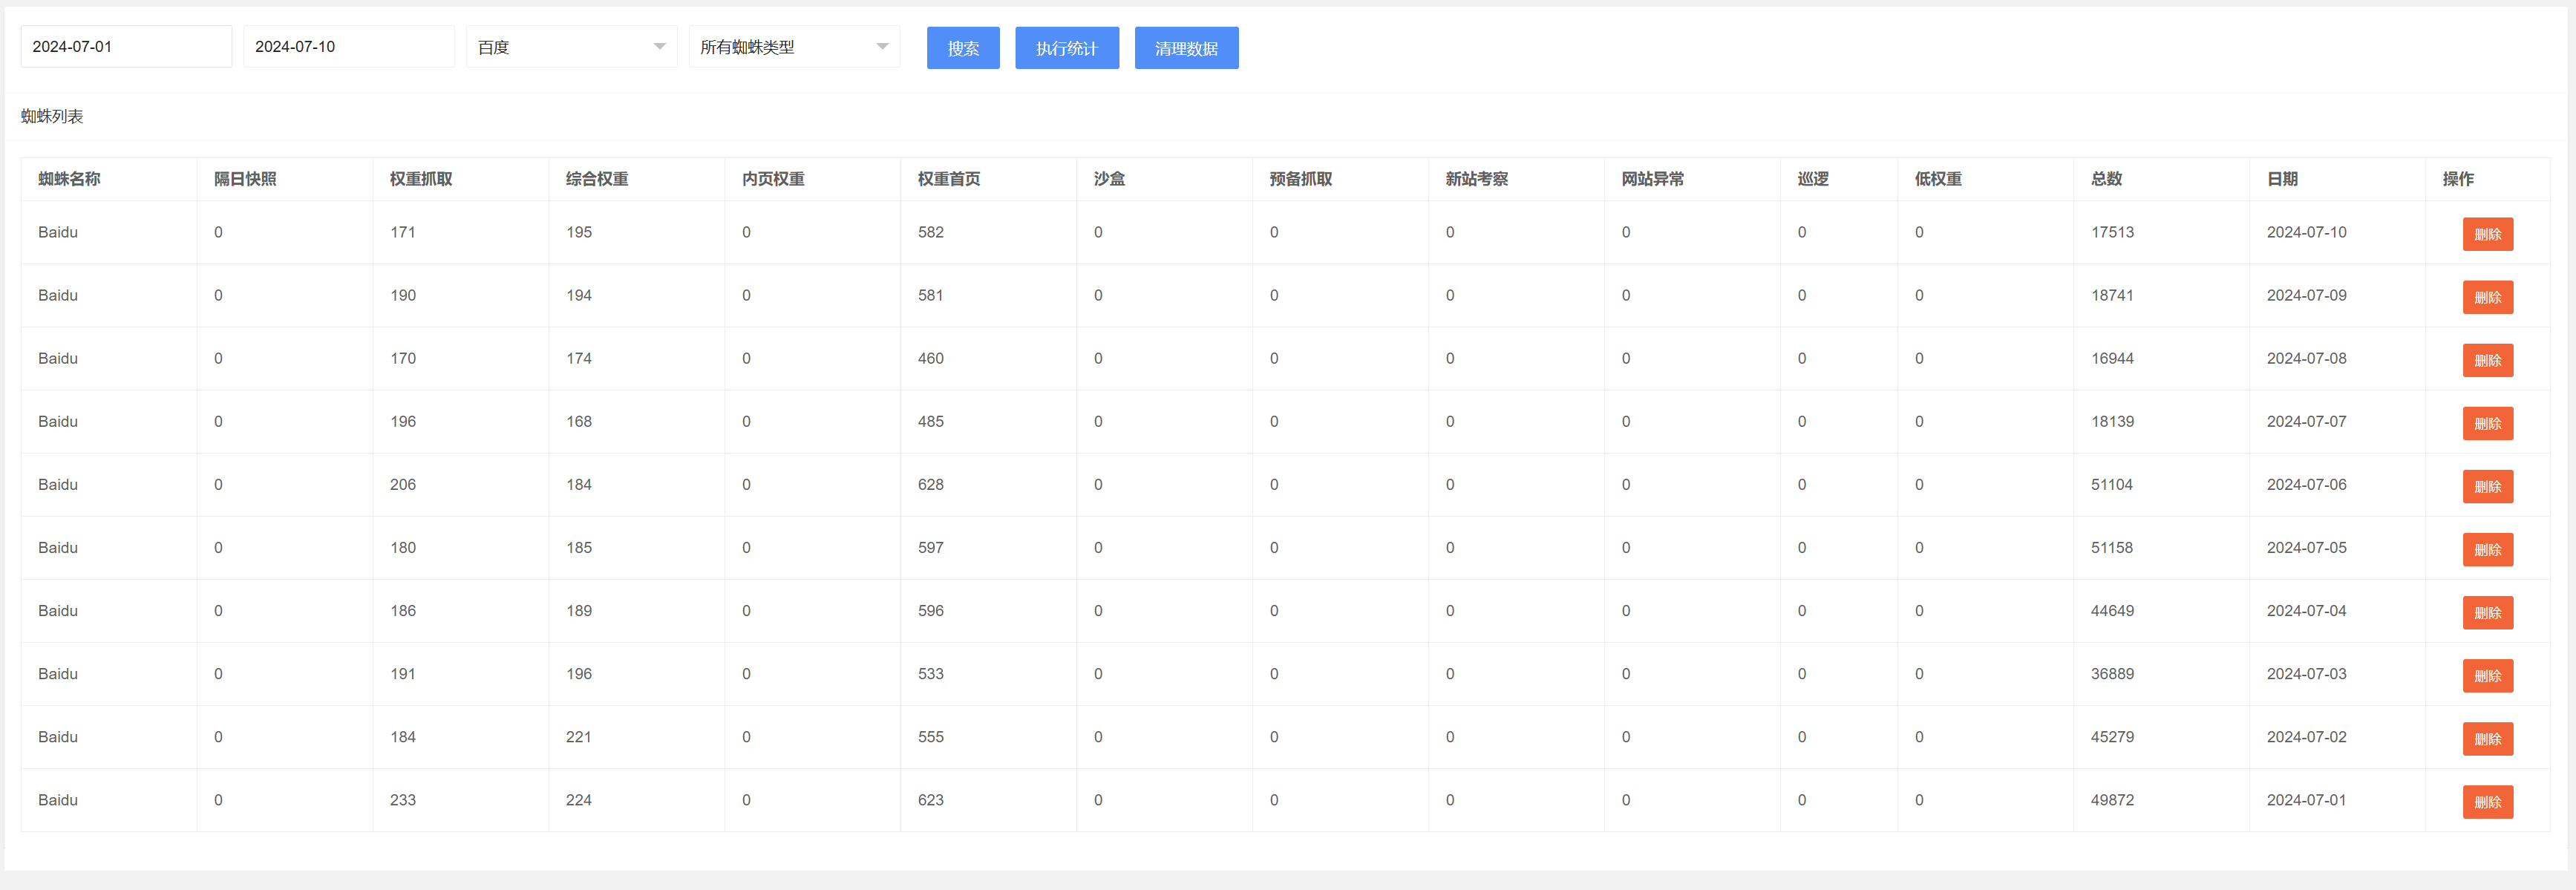Viewport: 2576px width, 890px height.
Task: Select total value 49872
Action: [x=2112, y=799]
